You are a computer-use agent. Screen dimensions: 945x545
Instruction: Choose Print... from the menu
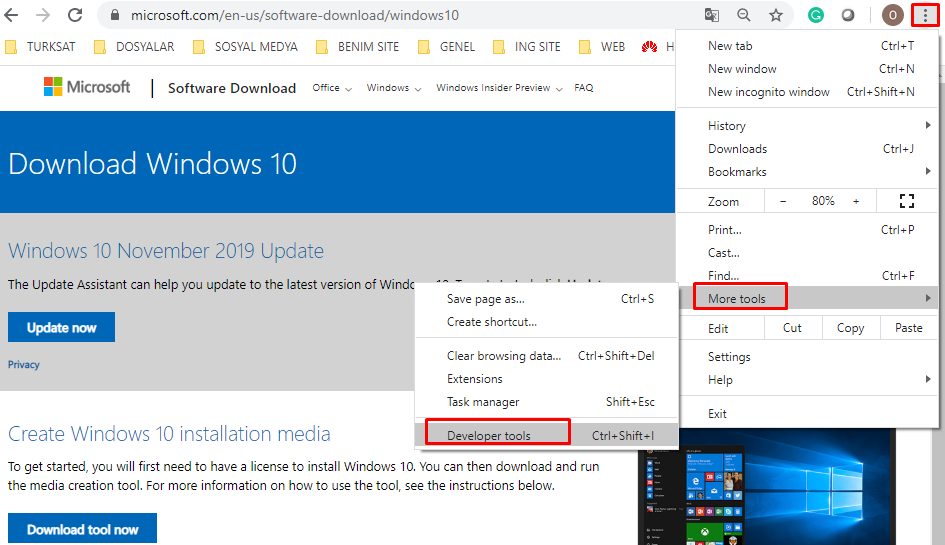pos(808,230)
